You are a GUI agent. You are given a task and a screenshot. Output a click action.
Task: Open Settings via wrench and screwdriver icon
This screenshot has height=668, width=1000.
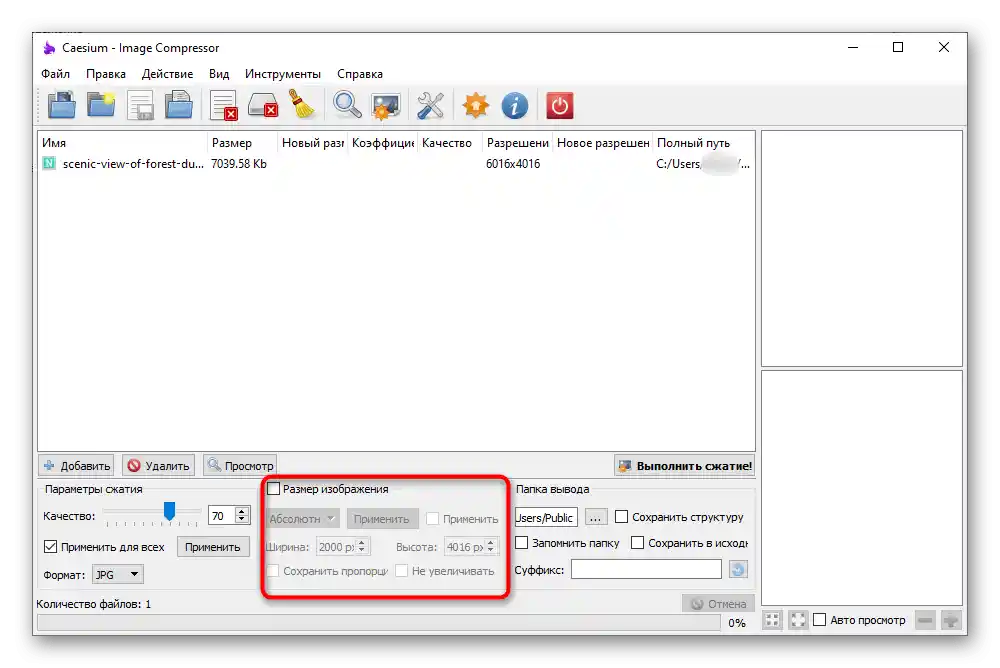click(x=430, y=105)
